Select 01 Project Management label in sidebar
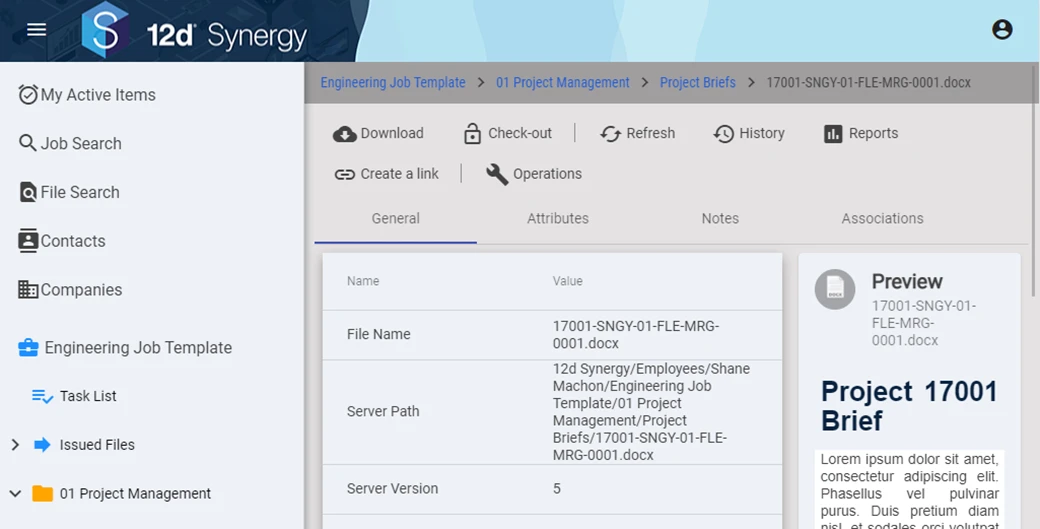This screenshot has width=1040, height=529. pyautogui.click(x=135, y=494)
